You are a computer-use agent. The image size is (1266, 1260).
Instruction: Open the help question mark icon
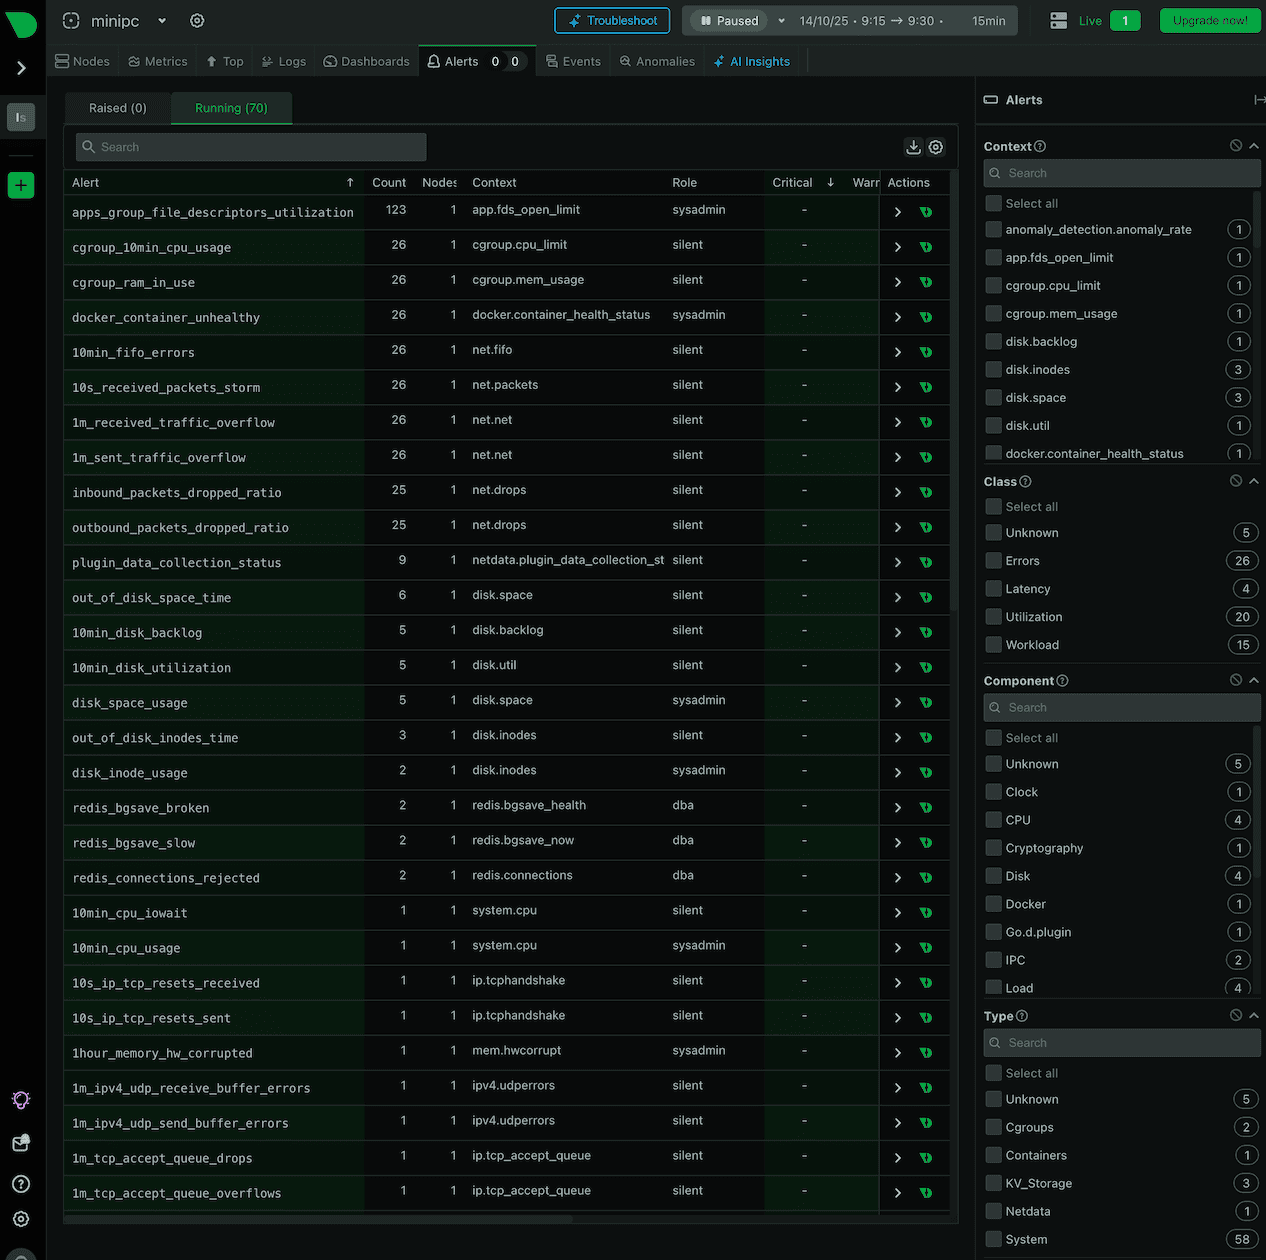tap(21, 1184)
